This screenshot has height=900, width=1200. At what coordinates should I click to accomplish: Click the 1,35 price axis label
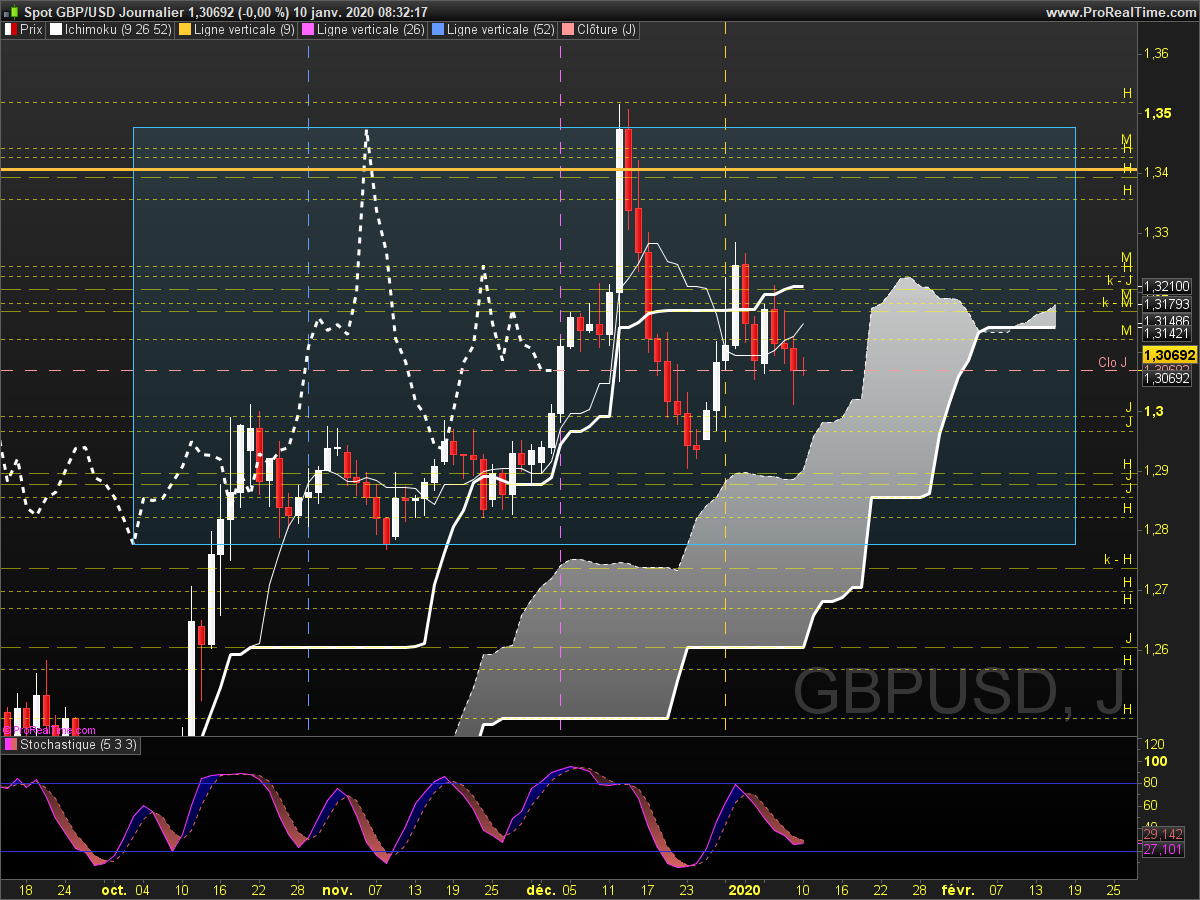click(1158, 113)
